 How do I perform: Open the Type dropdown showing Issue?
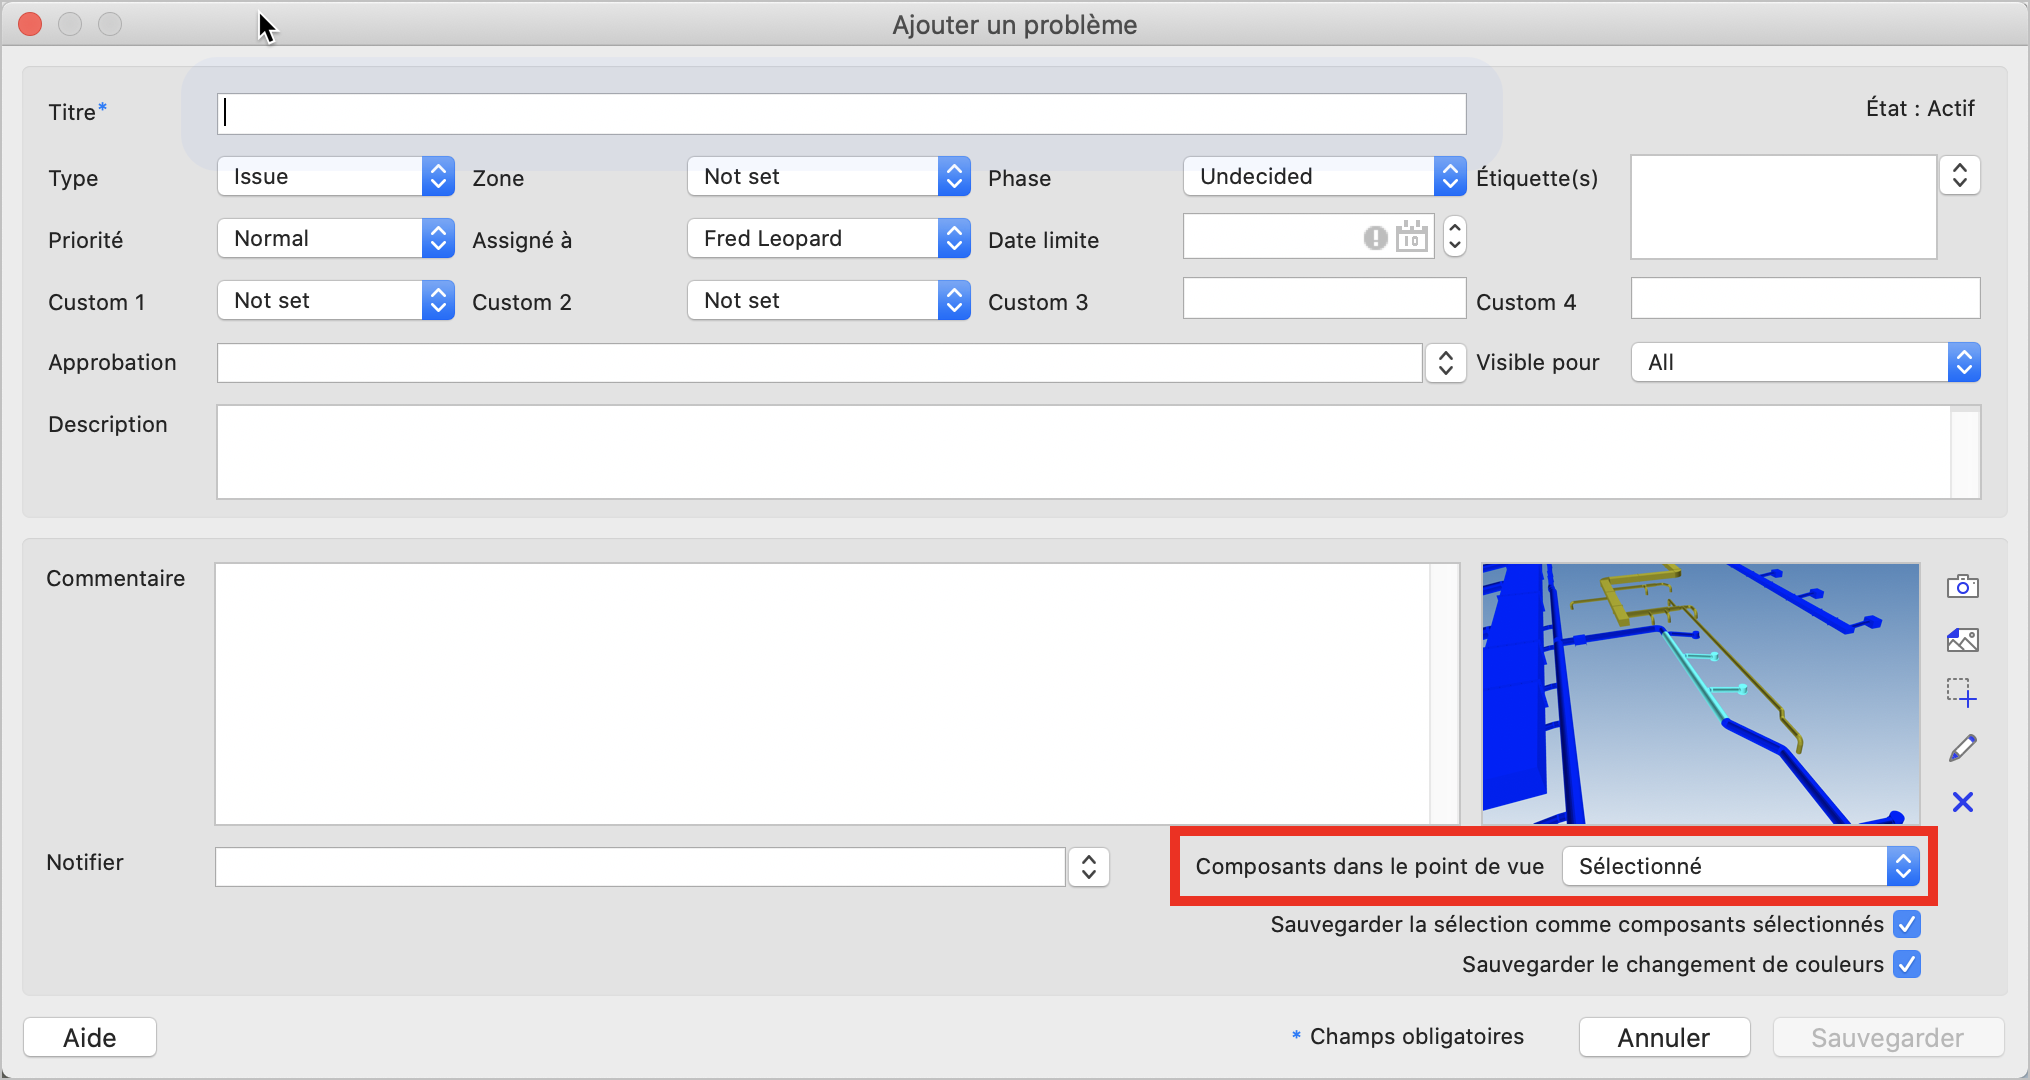pyautogui.click(x=336, y=176)
